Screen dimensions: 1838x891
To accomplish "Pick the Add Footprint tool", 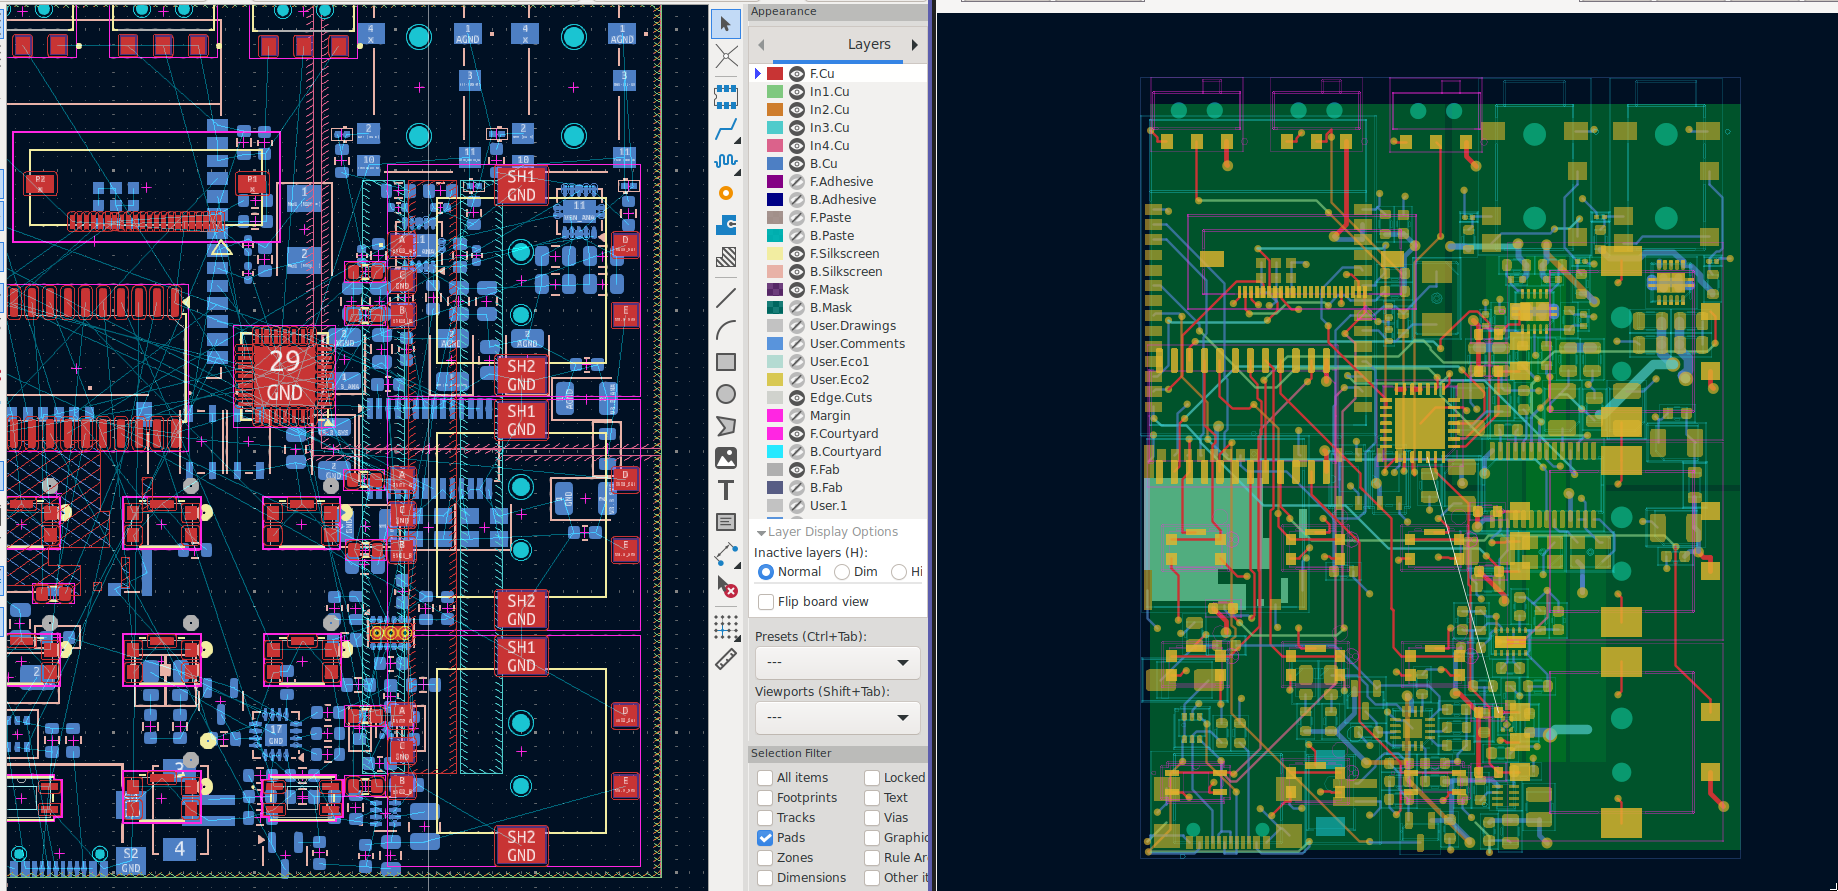I will 726,96.
